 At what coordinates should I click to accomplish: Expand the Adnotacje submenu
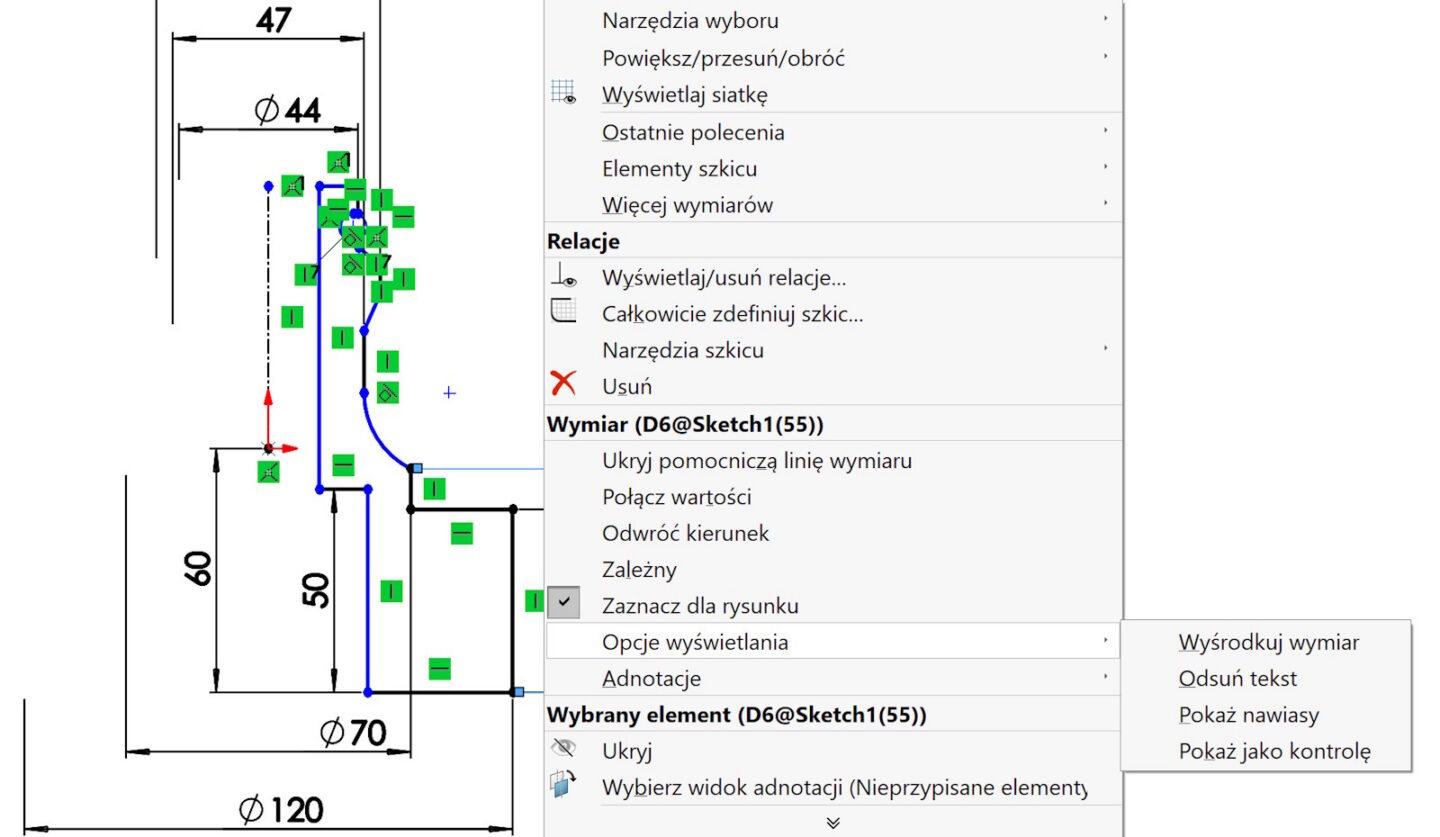(x=651, y=678)
